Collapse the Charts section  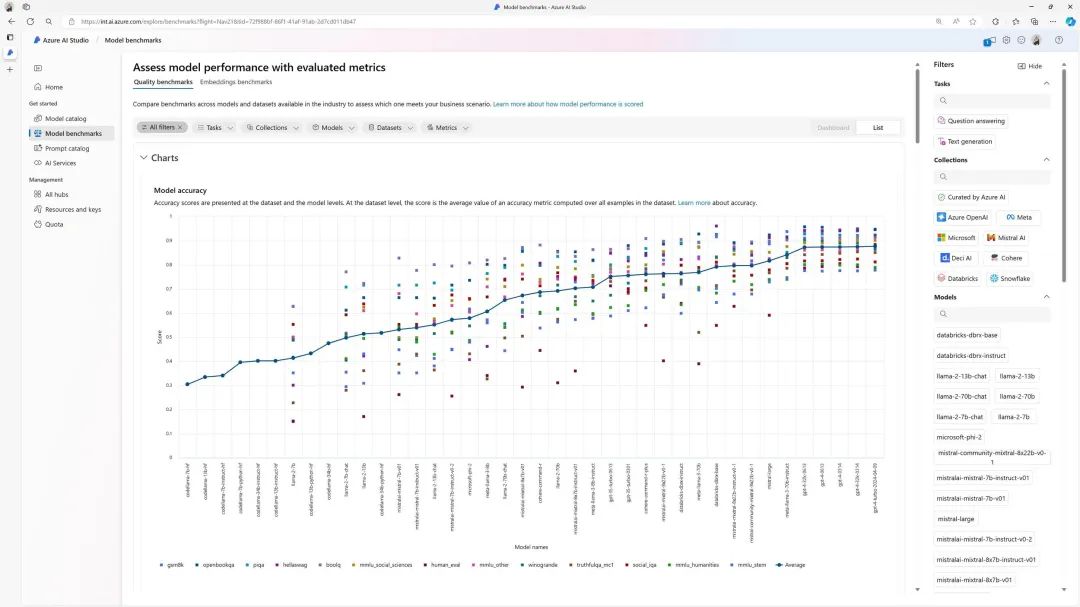pyautogui.click(x=143, y=158)
